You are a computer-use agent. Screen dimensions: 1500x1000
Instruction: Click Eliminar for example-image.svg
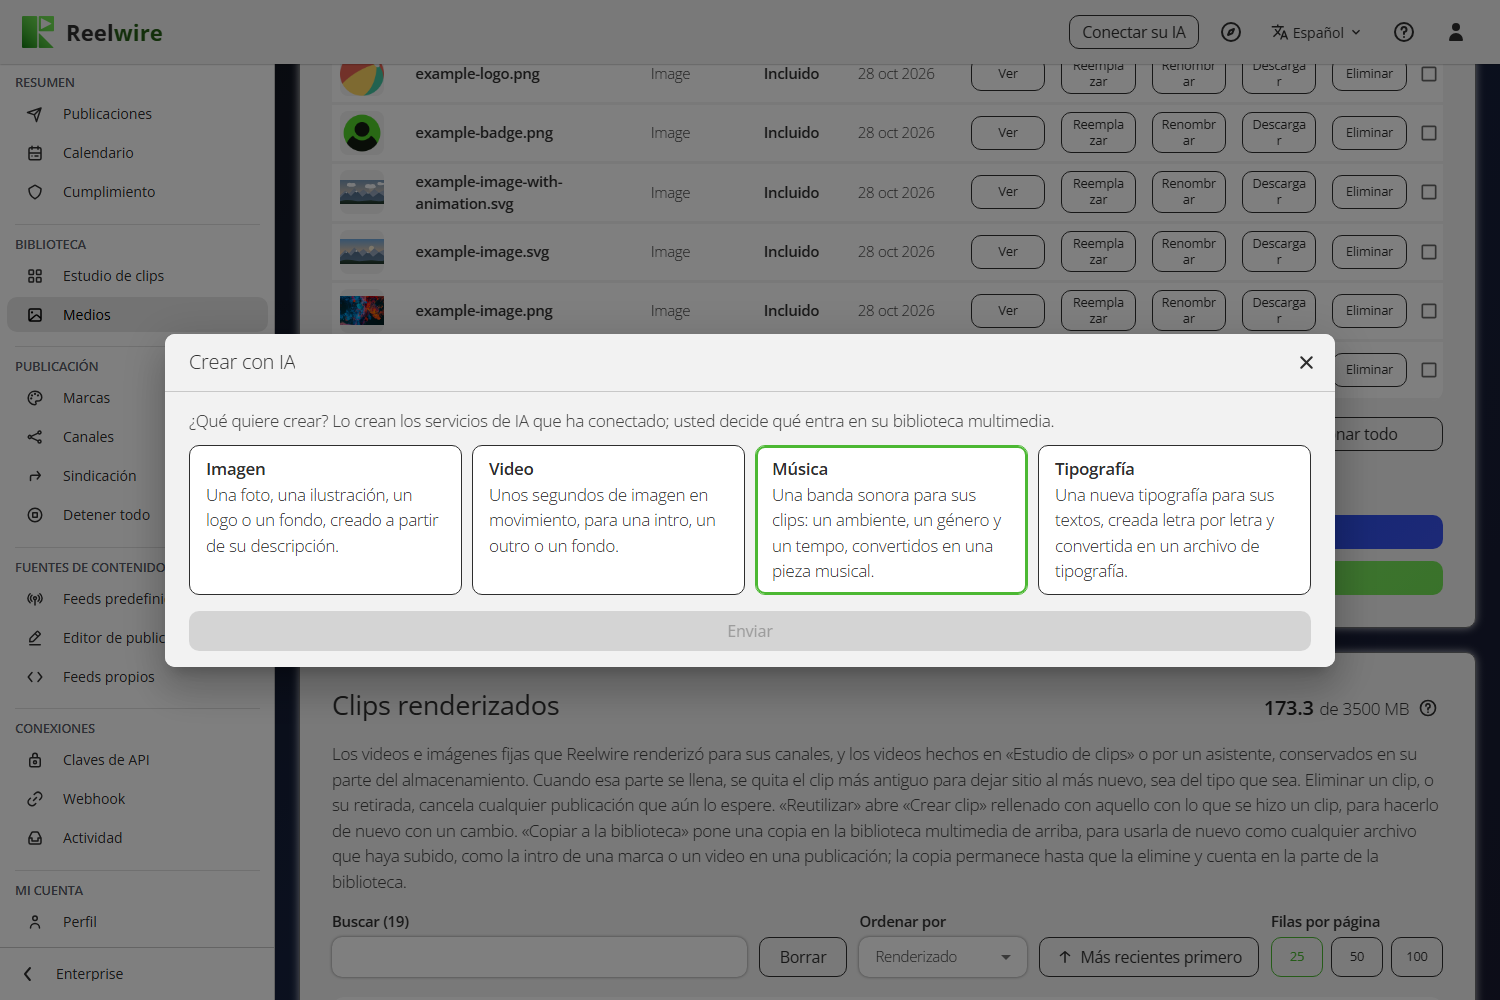(1369, 252)
